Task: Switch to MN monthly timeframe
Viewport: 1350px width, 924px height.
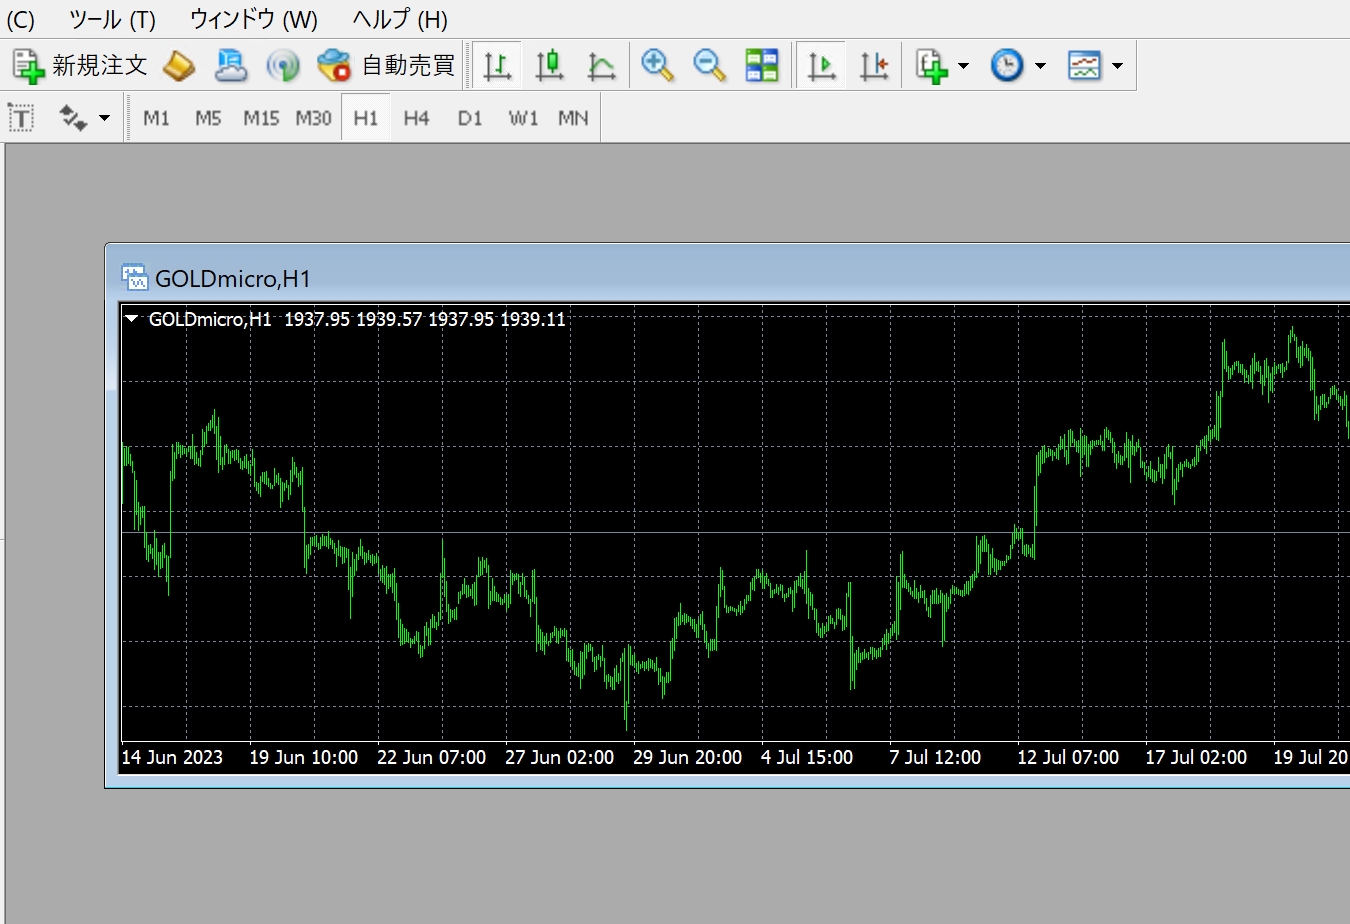Action: (x=573, y=118)
